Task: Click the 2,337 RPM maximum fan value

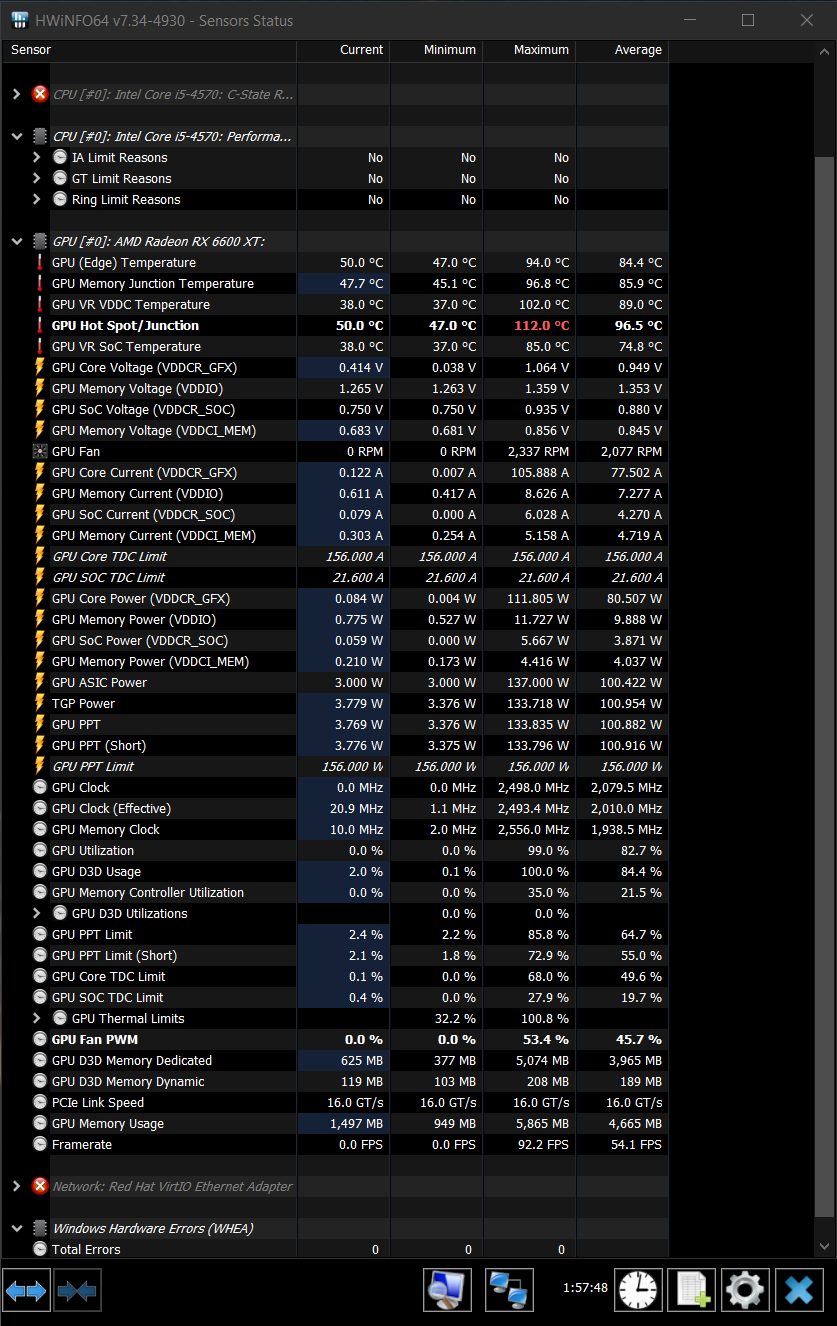Action: (x=538, y=451)
